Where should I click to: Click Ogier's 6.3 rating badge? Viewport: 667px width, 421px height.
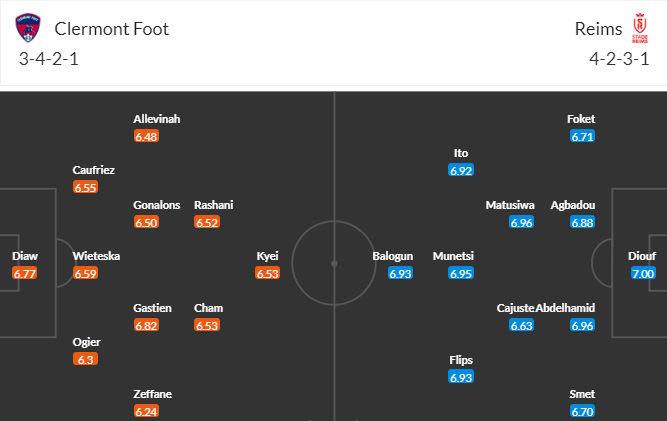point(86,359)
